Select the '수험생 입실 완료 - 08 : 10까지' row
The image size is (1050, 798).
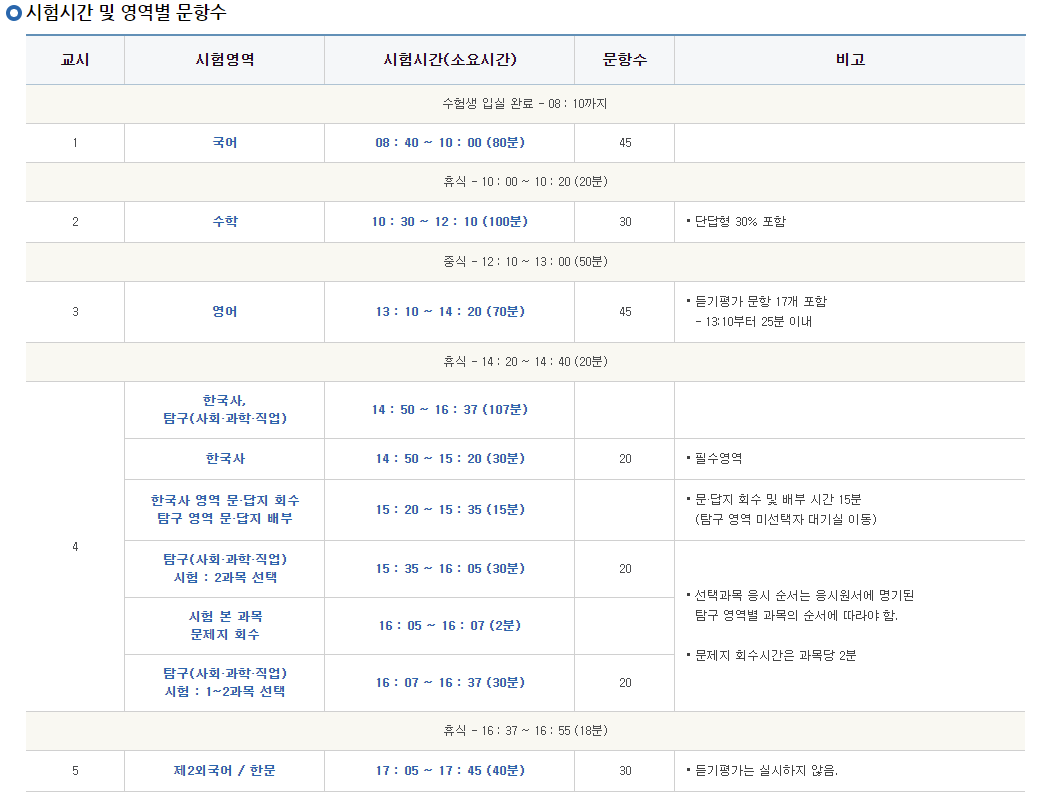525,104
